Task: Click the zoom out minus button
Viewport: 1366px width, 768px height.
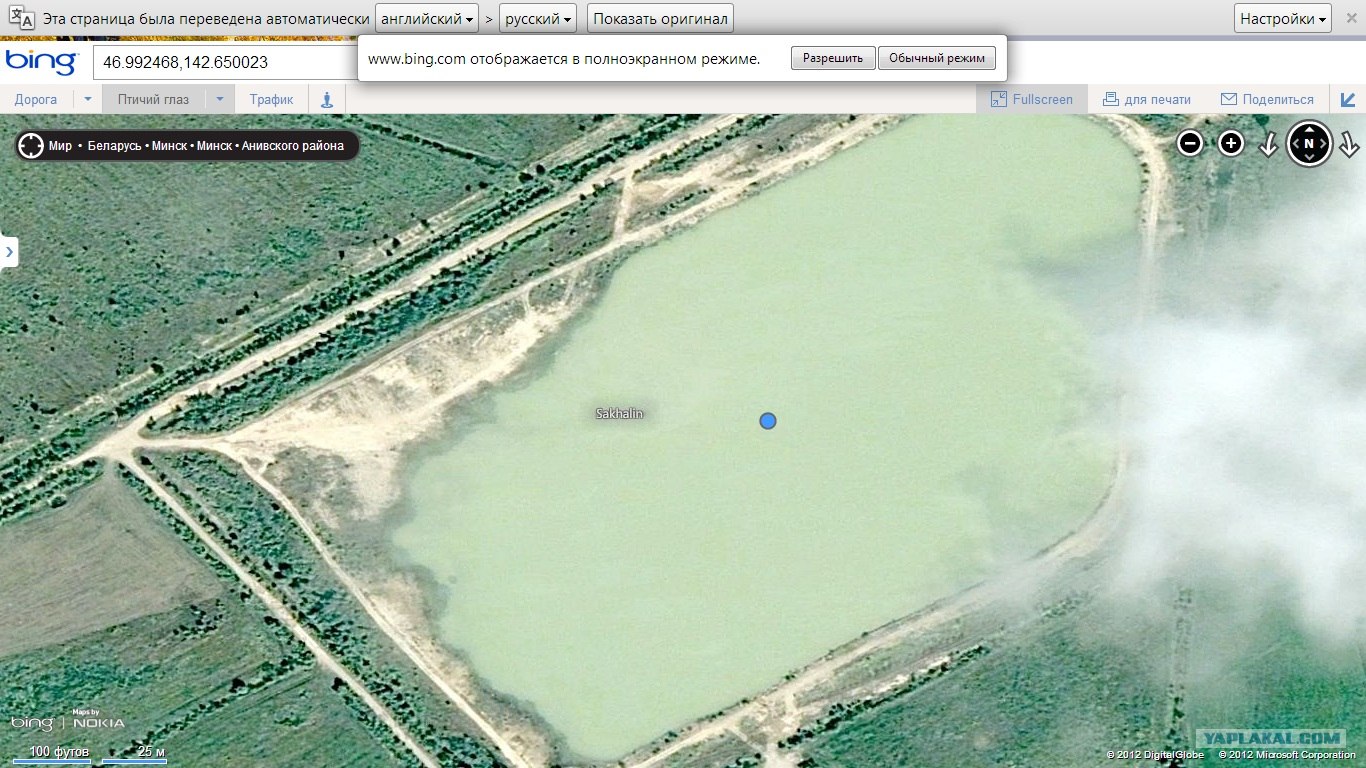Action: point(1190,144)
